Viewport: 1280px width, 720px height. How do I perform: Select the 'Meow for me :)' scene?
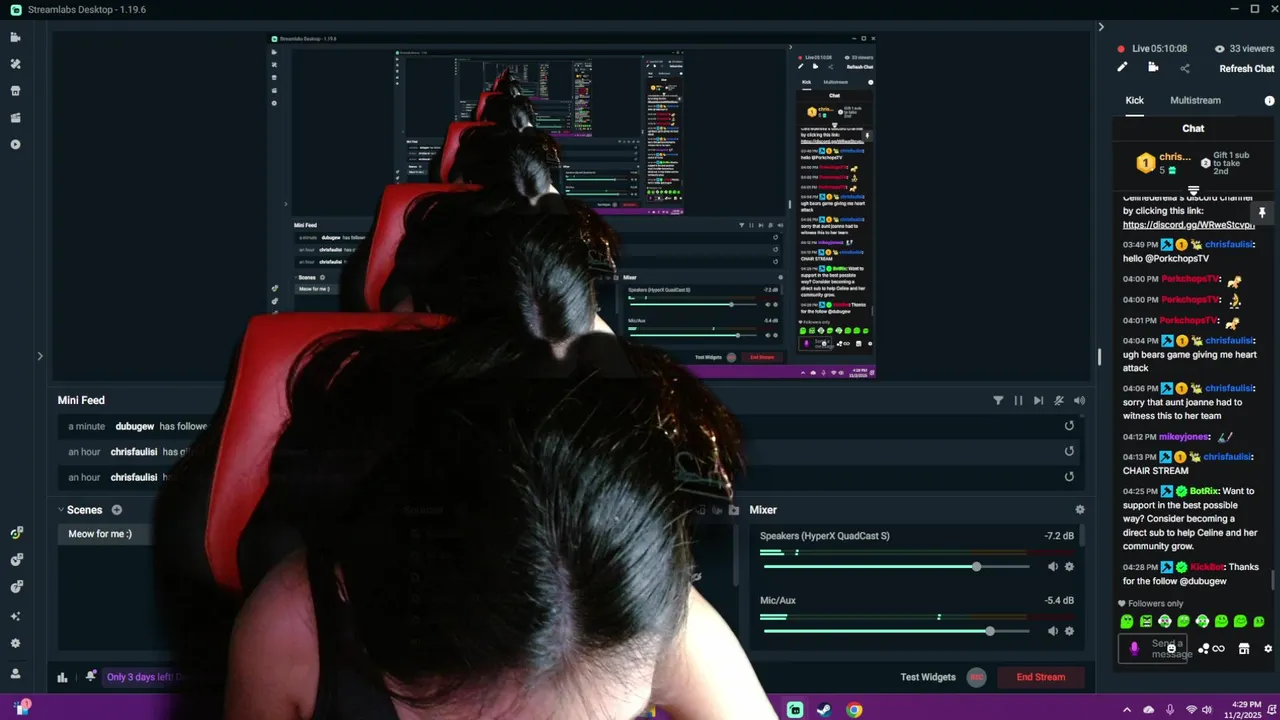pos(100,534)
